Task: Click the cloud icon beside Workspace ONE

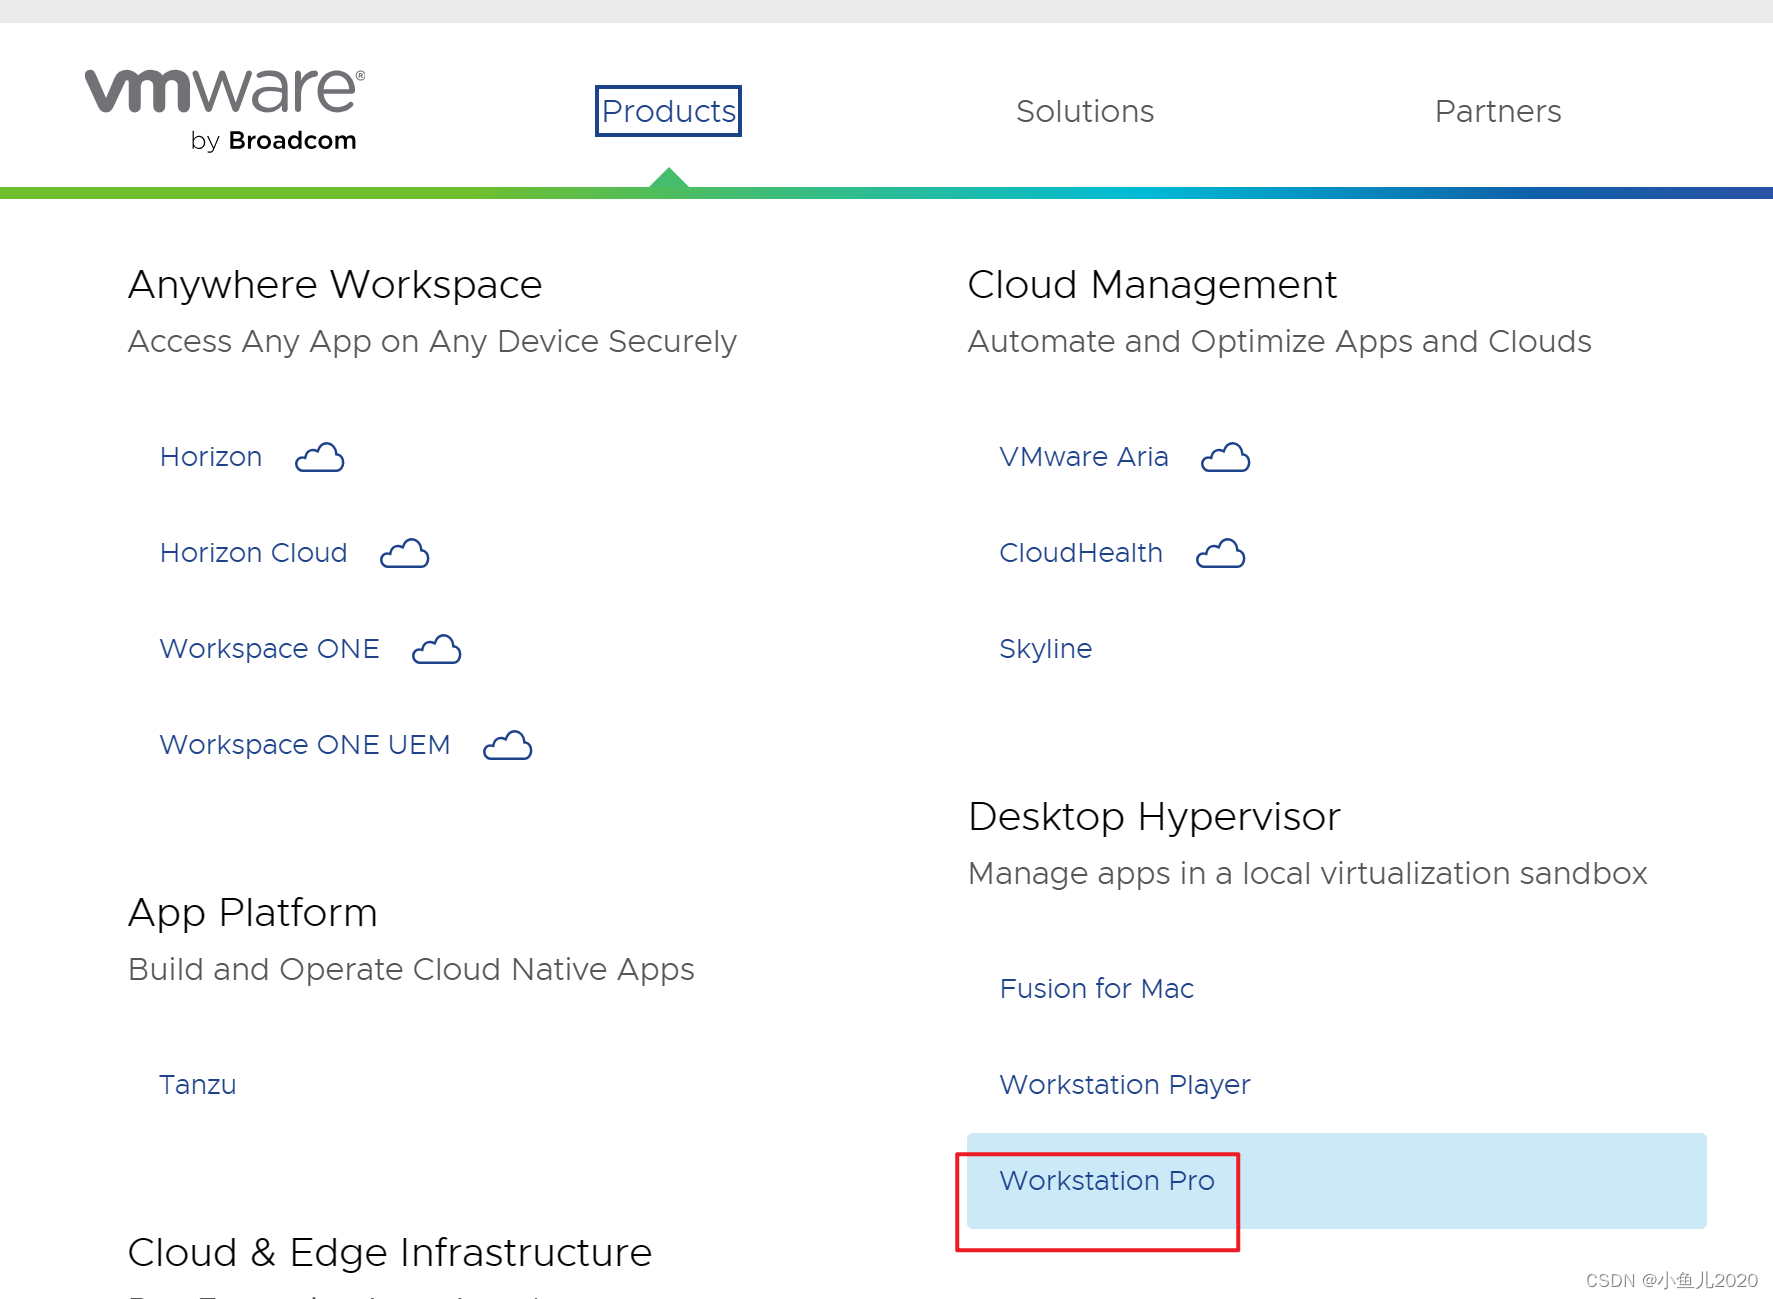Action: click(437, 649)
